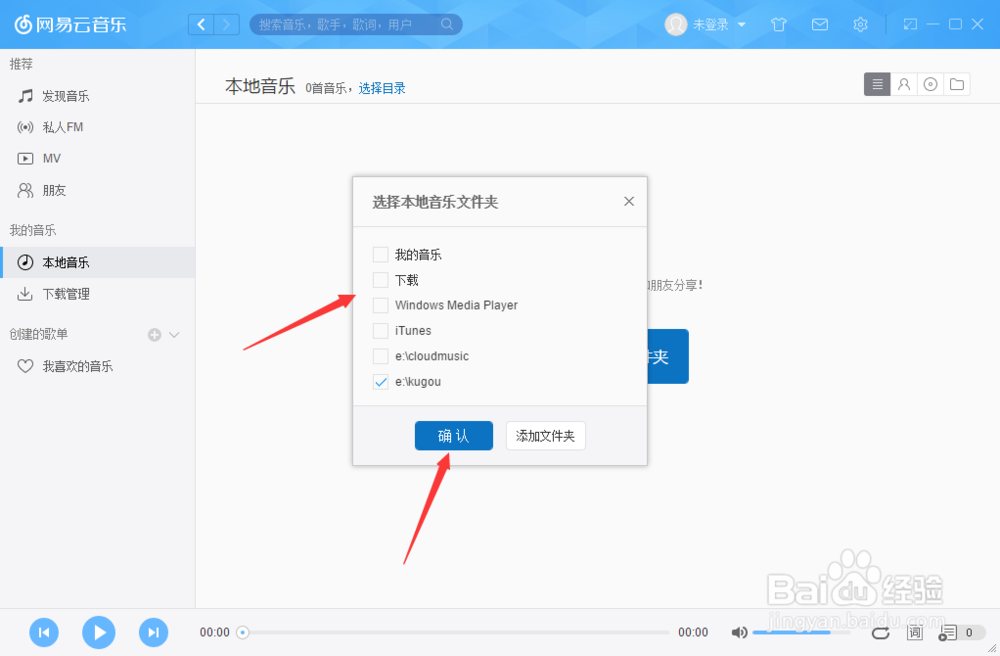This screenshot has height=656, width=1000.
Task: Click the NetEase Cloud Music logo
Action: (x=70, y=24)
